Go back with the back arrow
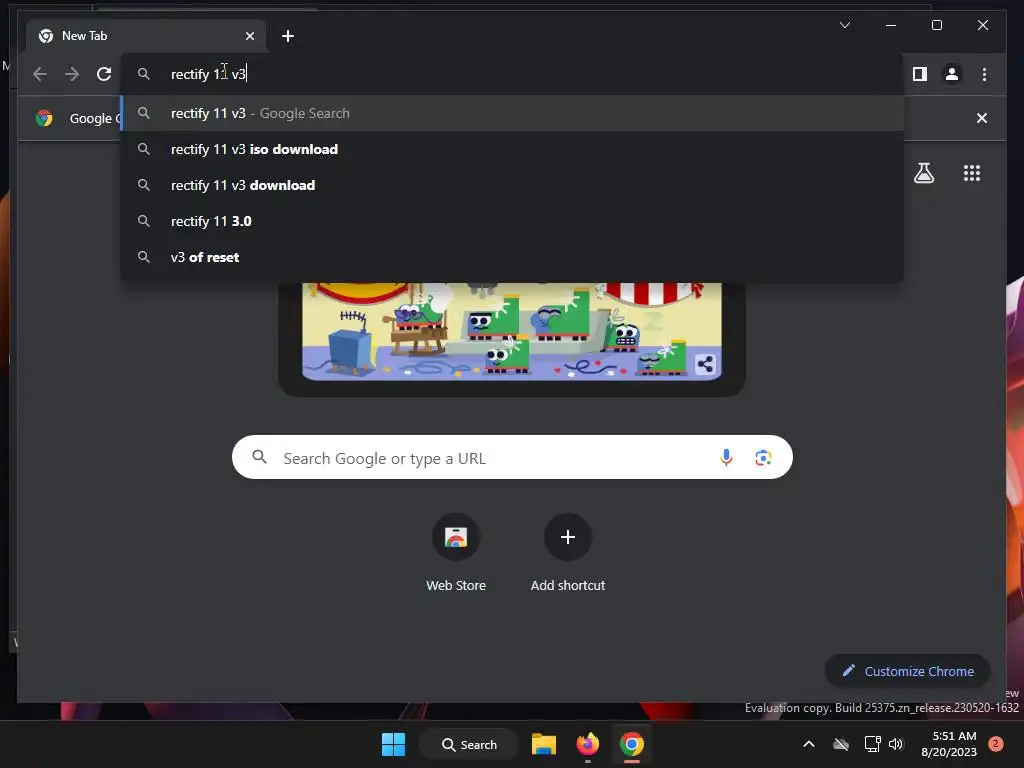 point(40,74)
